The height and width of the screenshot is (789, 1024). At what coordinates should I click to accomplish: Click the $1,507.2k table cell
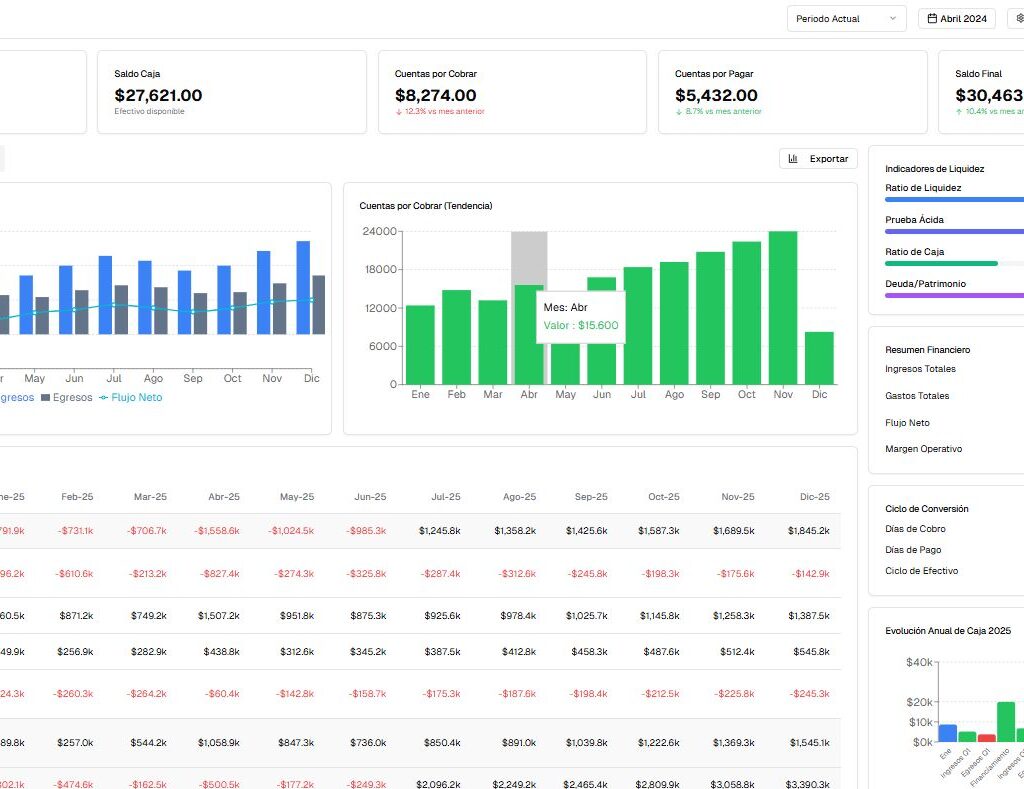pos(219,616)
